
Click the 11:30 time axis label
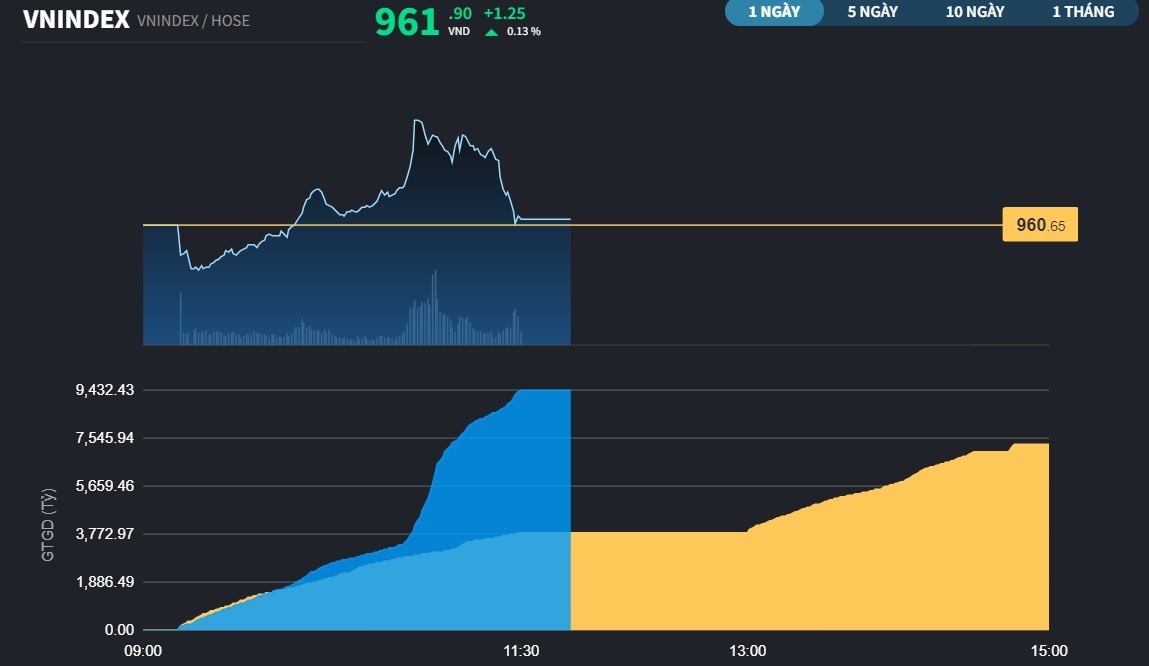click(x=521, y=651)
